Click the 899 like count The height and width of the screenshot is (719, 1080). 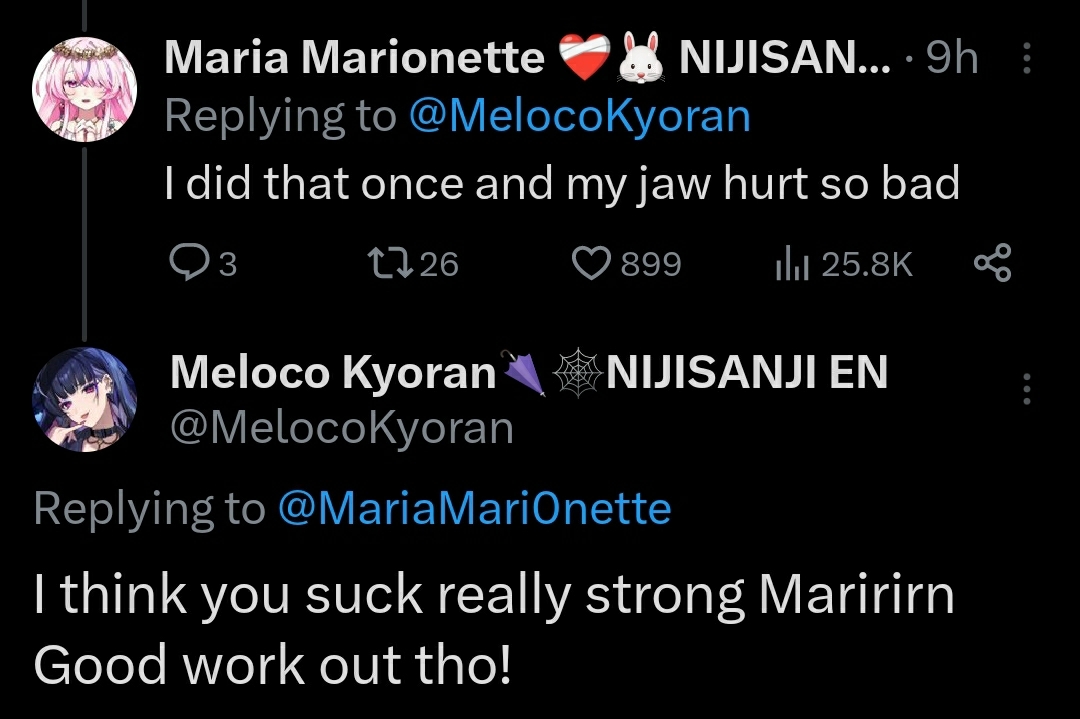[x=651, y=264]
